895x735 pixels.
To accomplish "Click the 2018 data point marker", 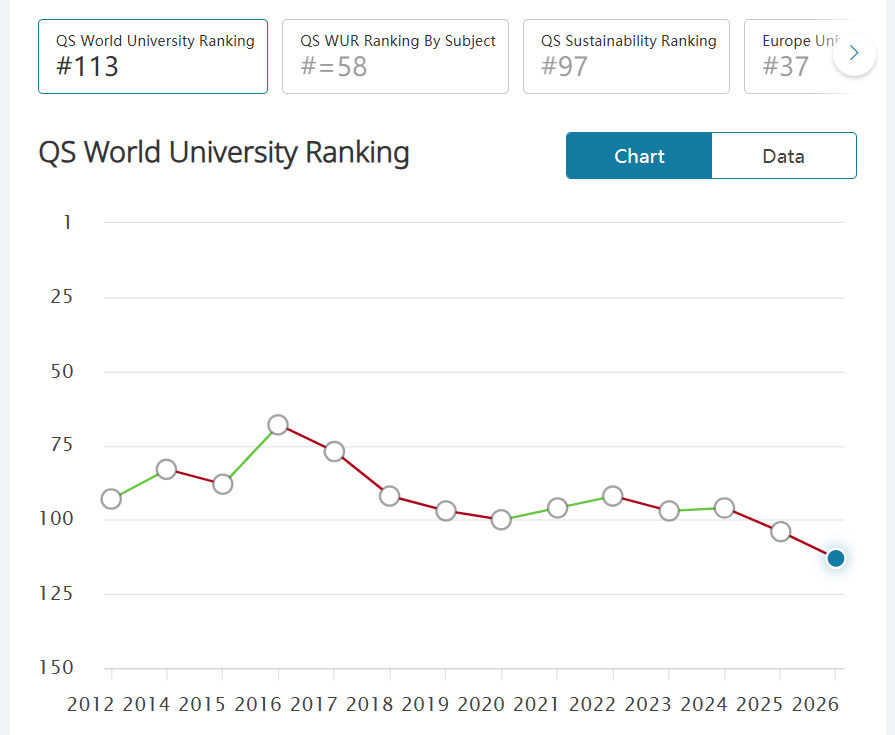I will pyautogui.click(x=390, y=496).
